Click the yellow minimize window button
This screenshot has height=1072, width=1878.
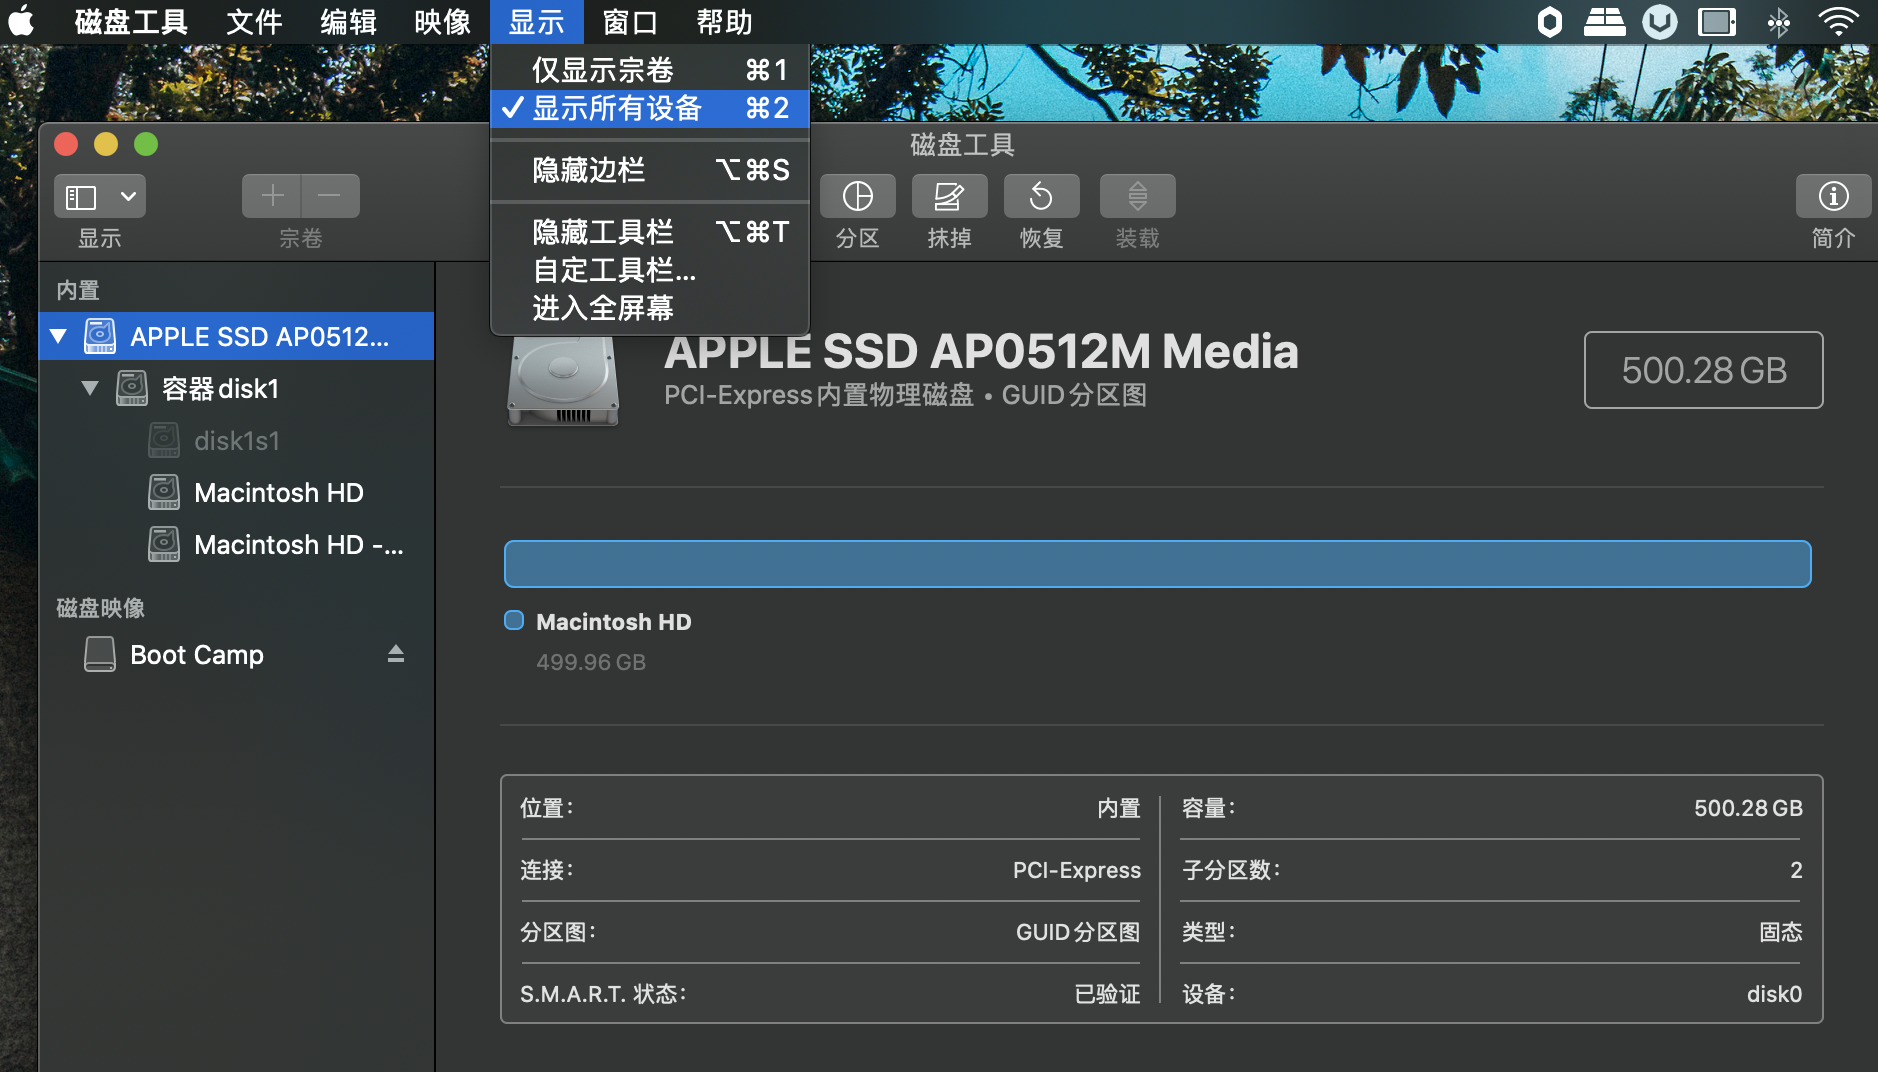106,144
